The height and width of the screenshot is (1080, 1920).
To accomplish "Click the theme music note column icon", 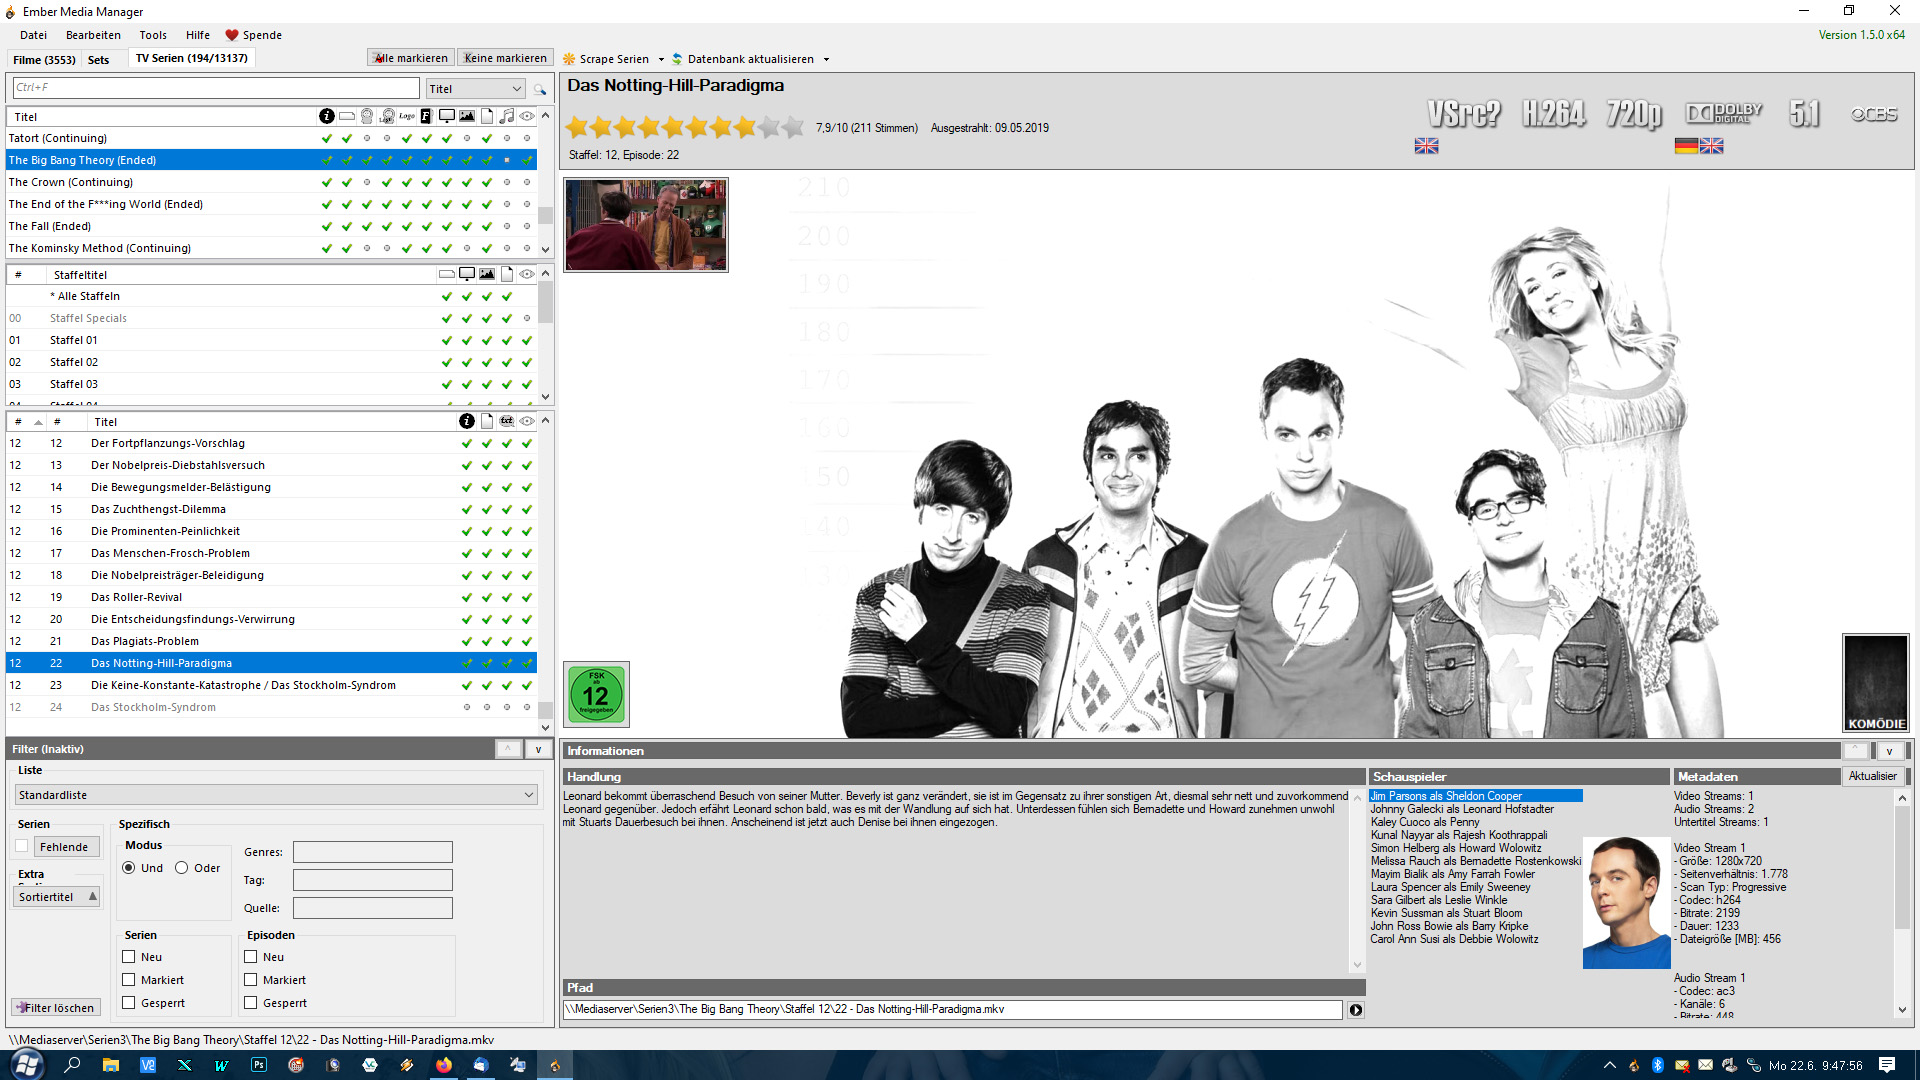I will click(507, 116).
